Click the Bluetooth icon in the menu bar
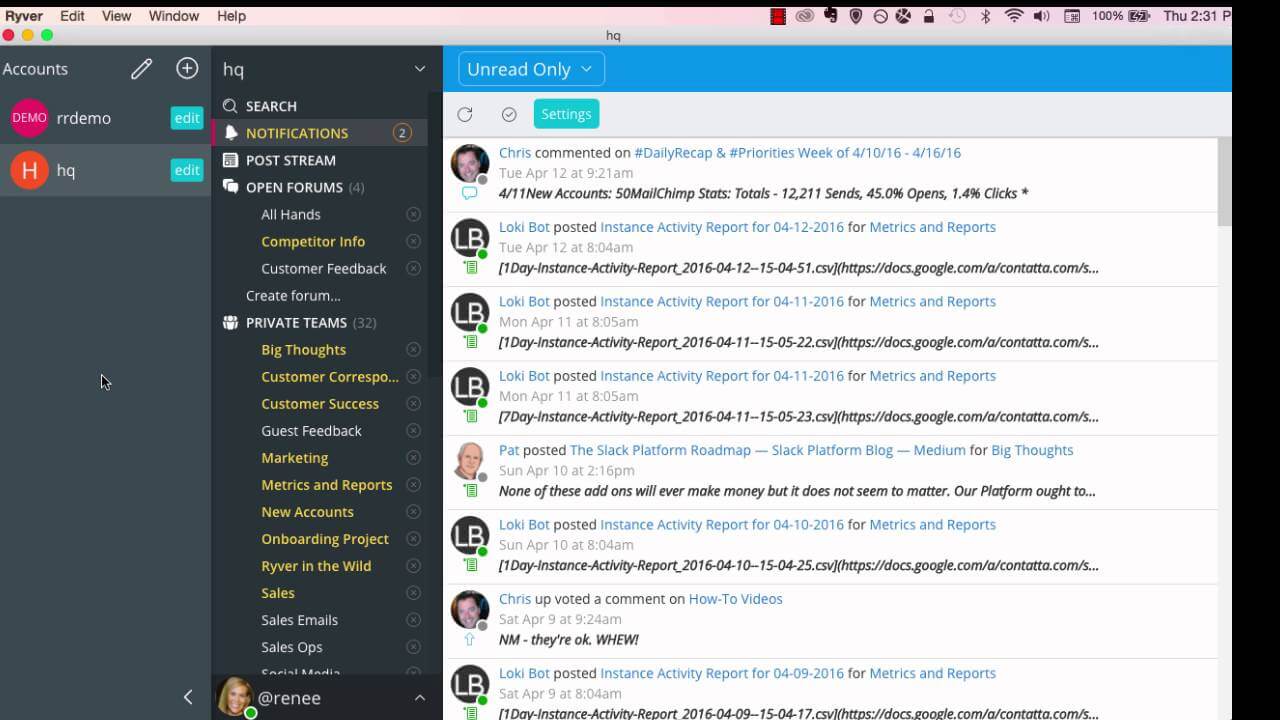Image resolution: width=1280 pixels, height=720 pixels. click(985, 16)
